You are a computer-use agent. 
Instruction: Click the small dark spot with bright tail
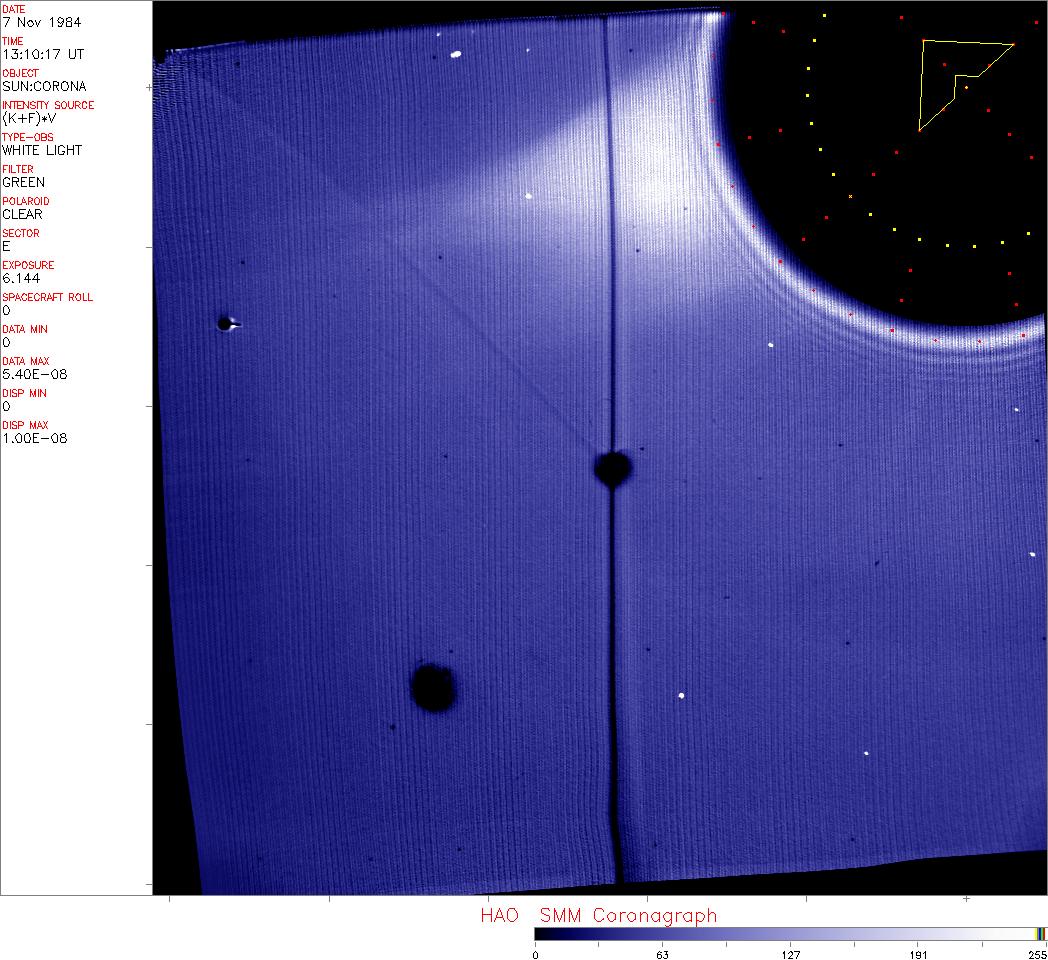(x=225, y=323)
